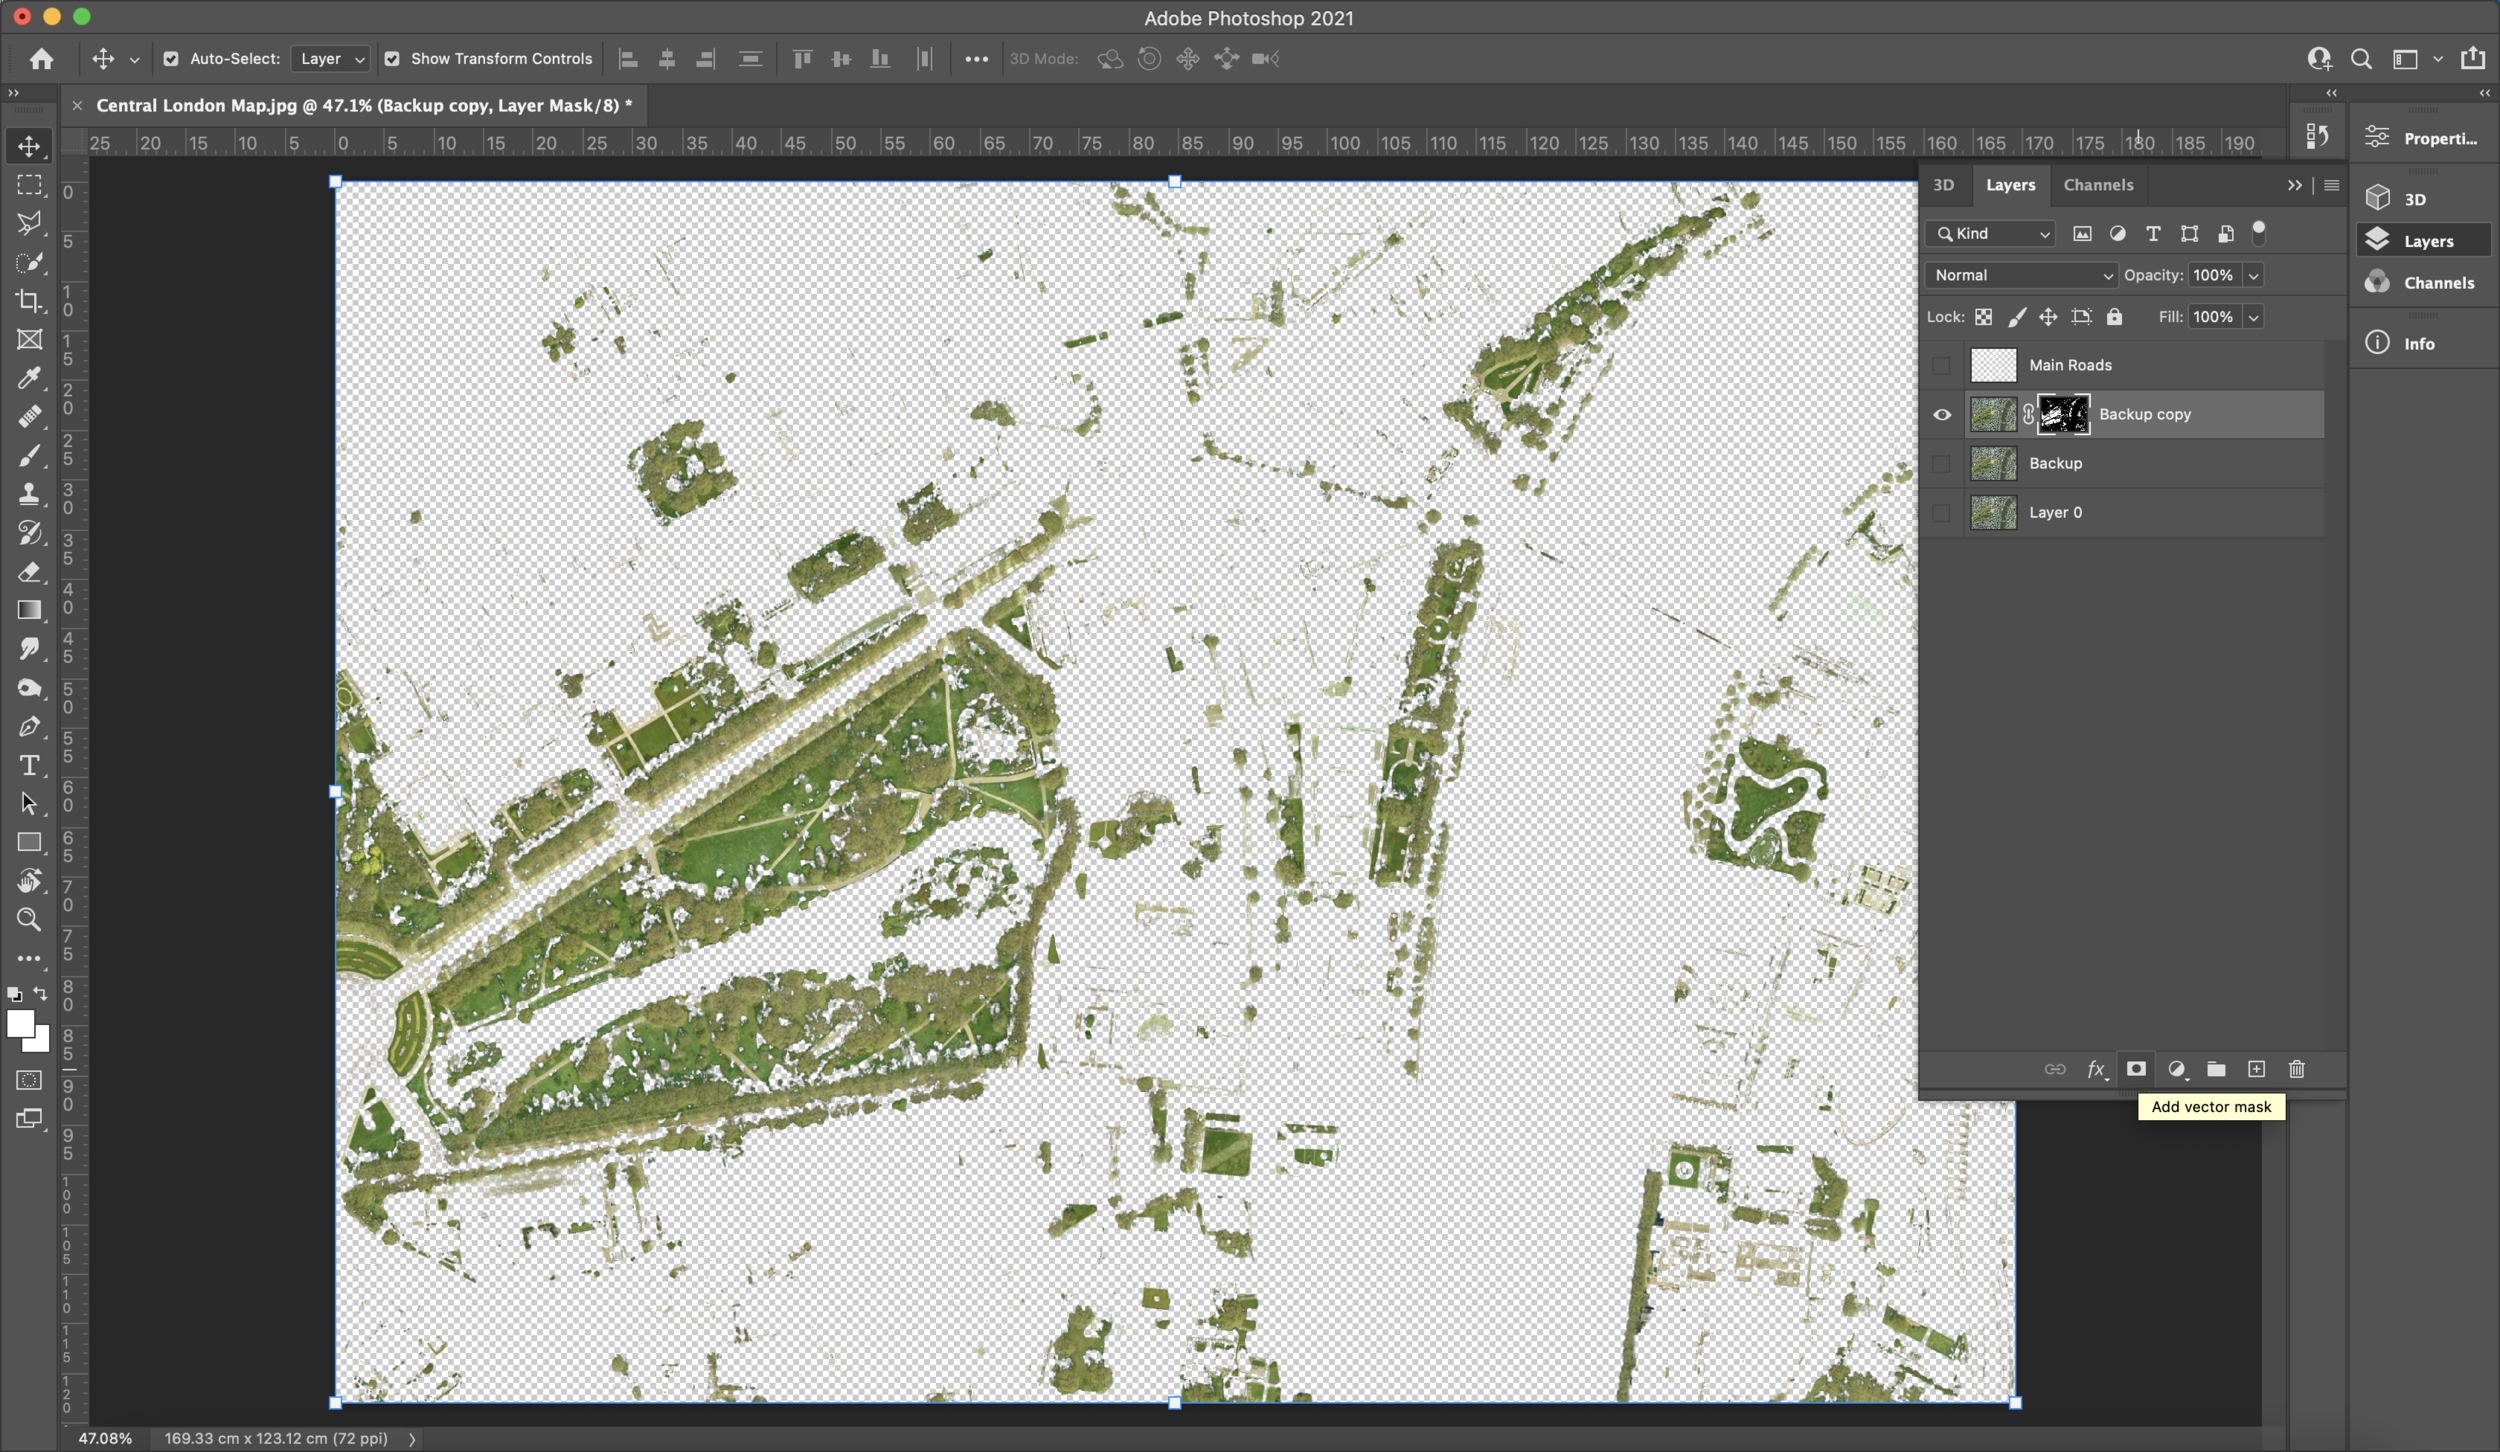Click the Share document icon

click(x=2473, y=58)
